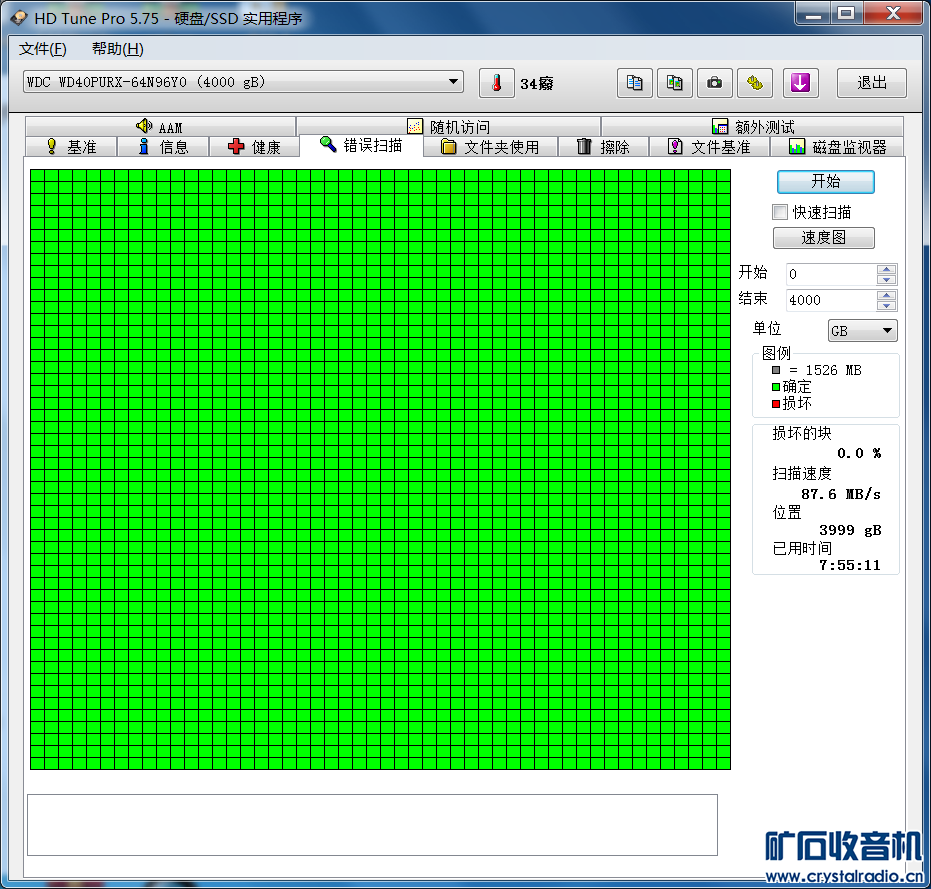Click the copy info to clipboard icon
Image resolution: width=931 pixels, height=889 pixels.
[x=635, y=83]
